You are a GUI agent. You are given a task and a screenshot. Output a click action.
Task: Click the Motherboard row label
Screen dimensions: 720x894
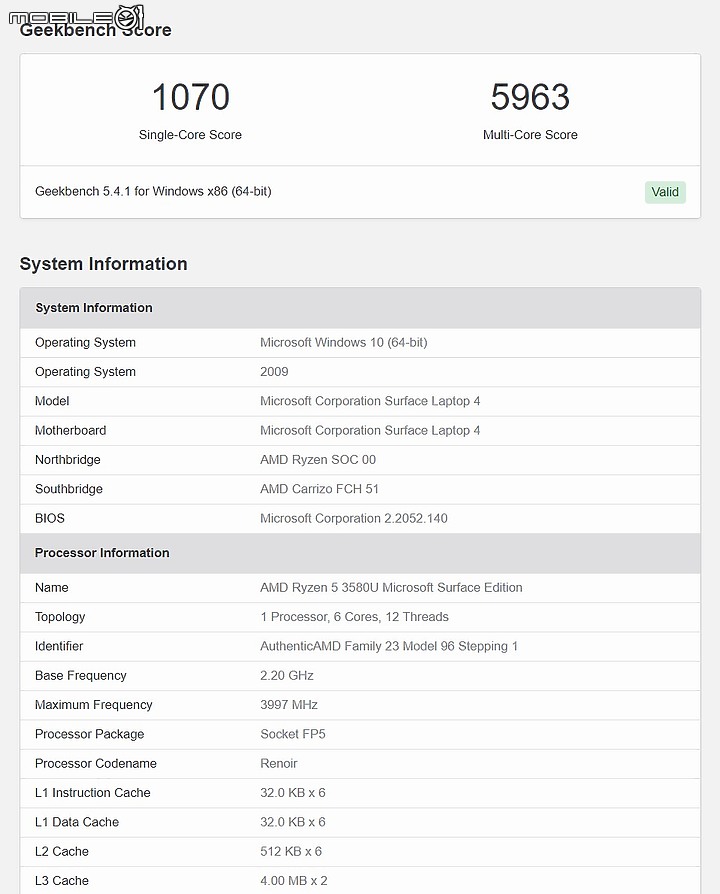click(71, 430)
